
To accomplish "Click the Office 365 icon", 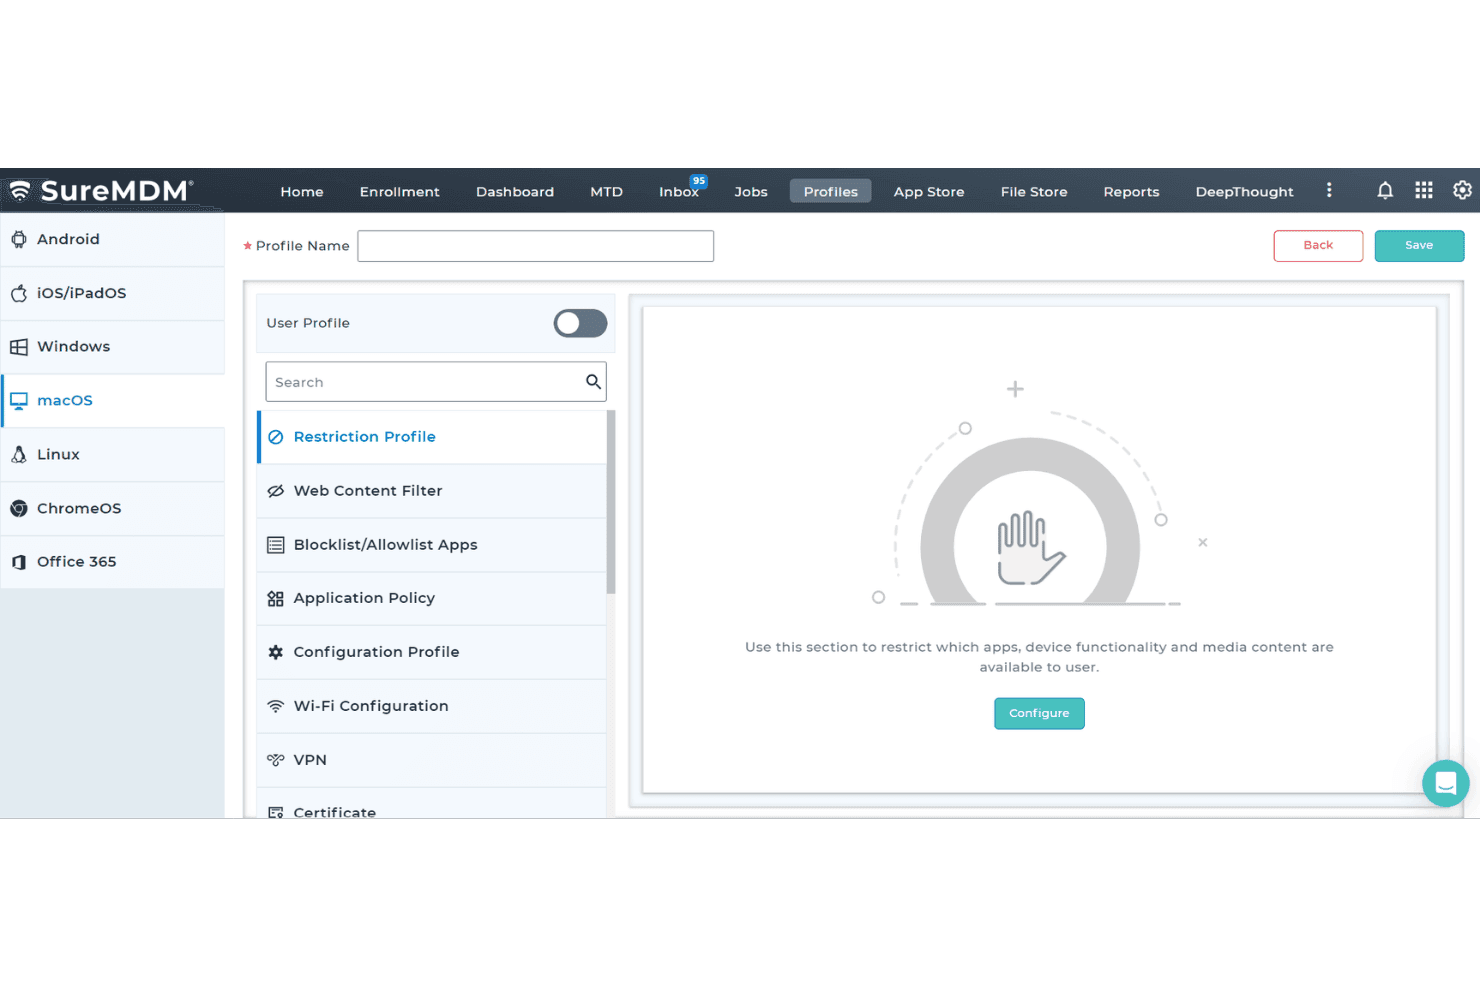I will click(x=19, y=562).
